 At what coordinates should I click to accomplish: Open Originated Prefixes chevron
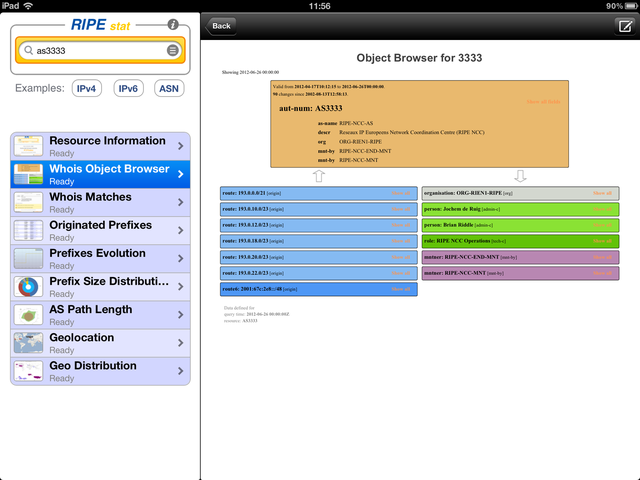click(181, 230)
